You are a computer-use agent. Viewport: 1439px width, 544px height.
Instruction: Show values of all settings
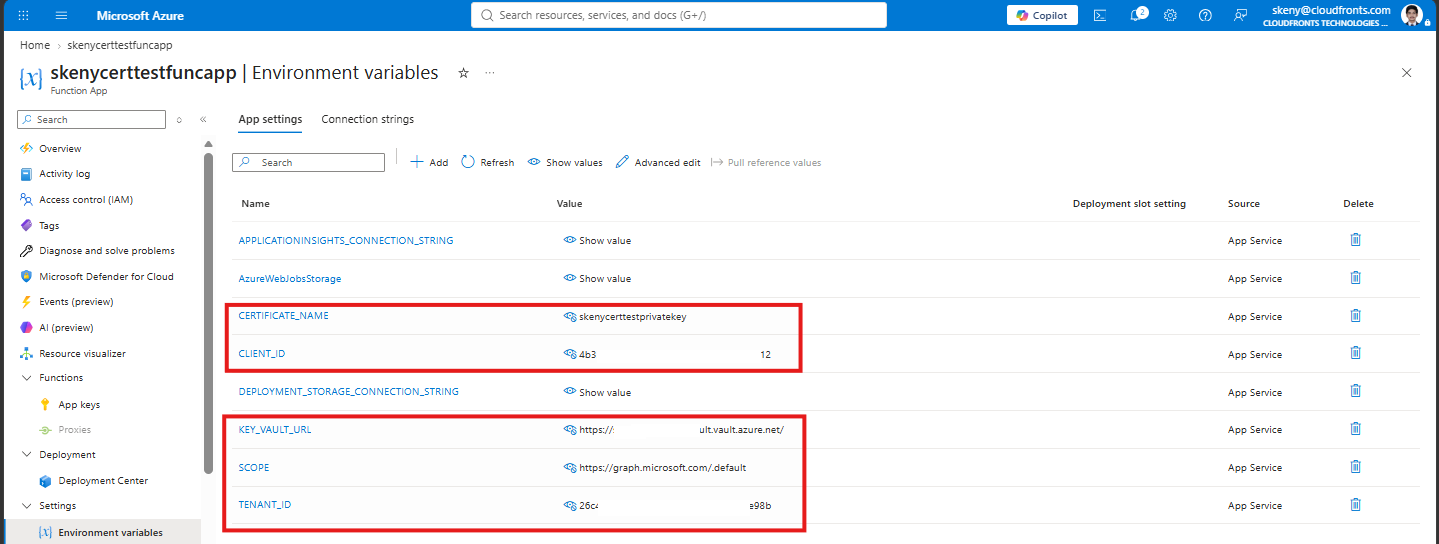(565, 162)
